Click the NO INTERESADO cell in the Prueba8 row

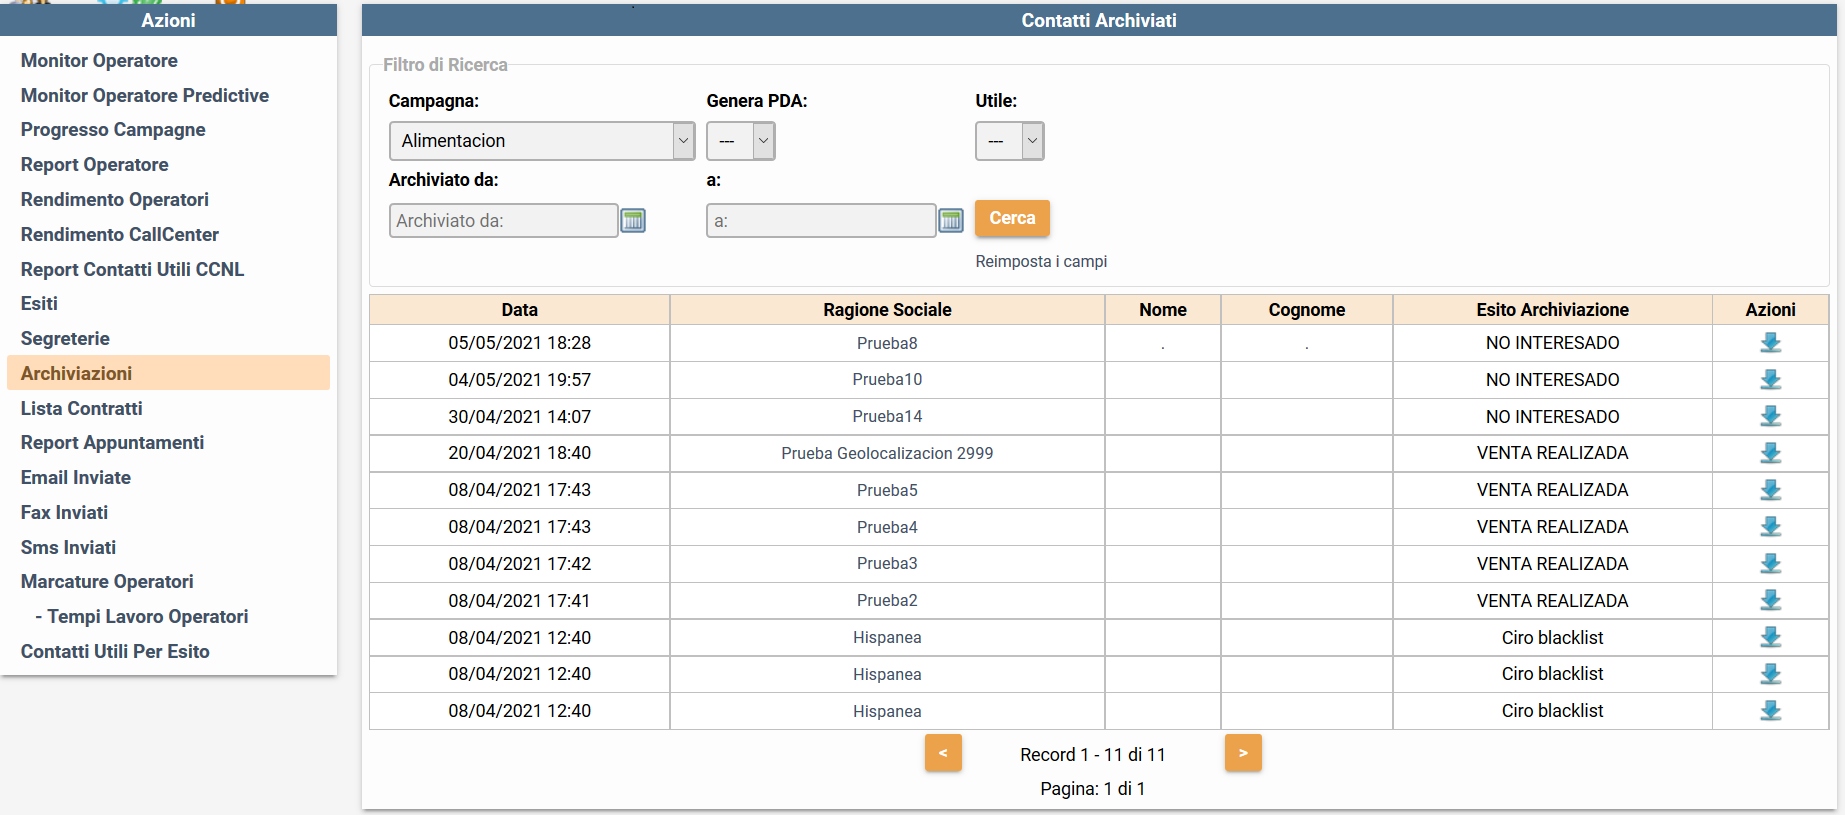pyautogui.click(x=1553, y=343)
